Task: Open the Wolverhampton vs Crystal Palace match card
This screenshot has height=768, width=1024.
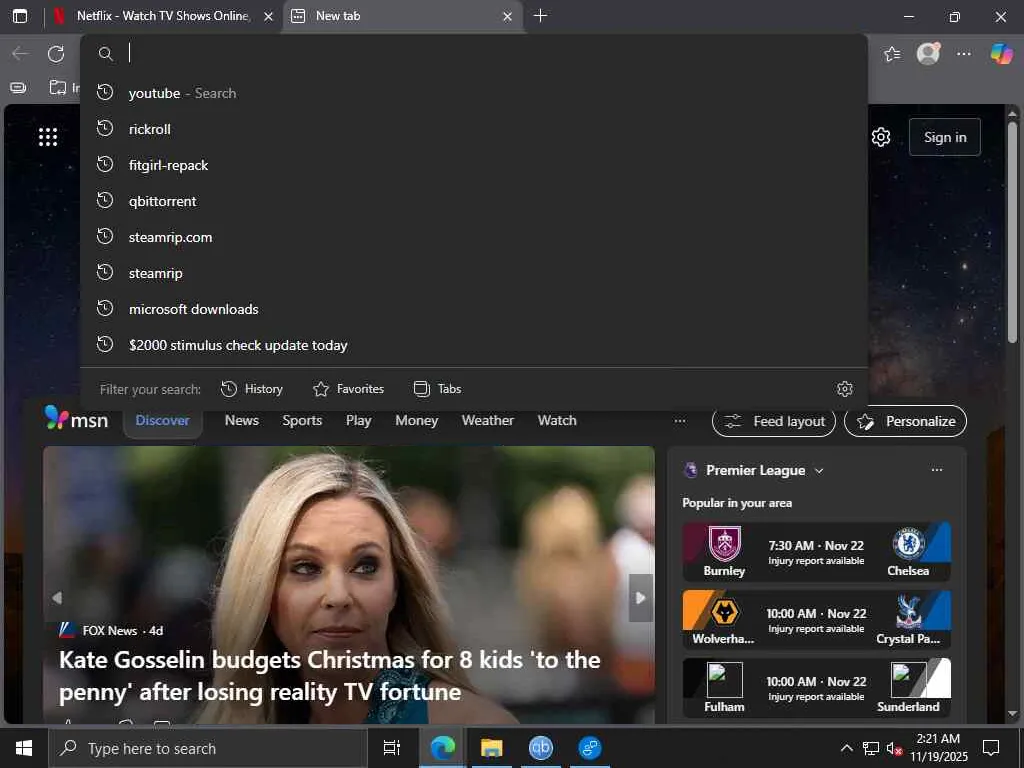Action: click(x=816, y=620)
